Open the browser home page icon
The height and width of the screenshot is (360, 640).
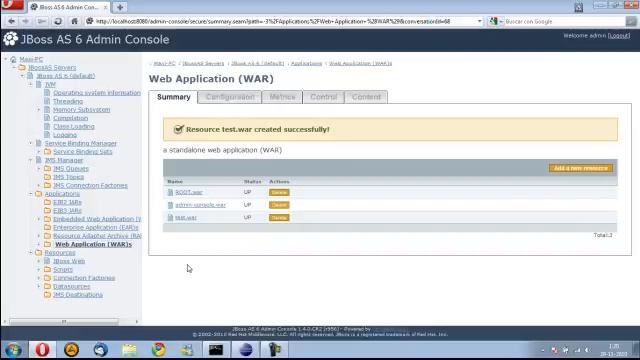pos(74,21)
